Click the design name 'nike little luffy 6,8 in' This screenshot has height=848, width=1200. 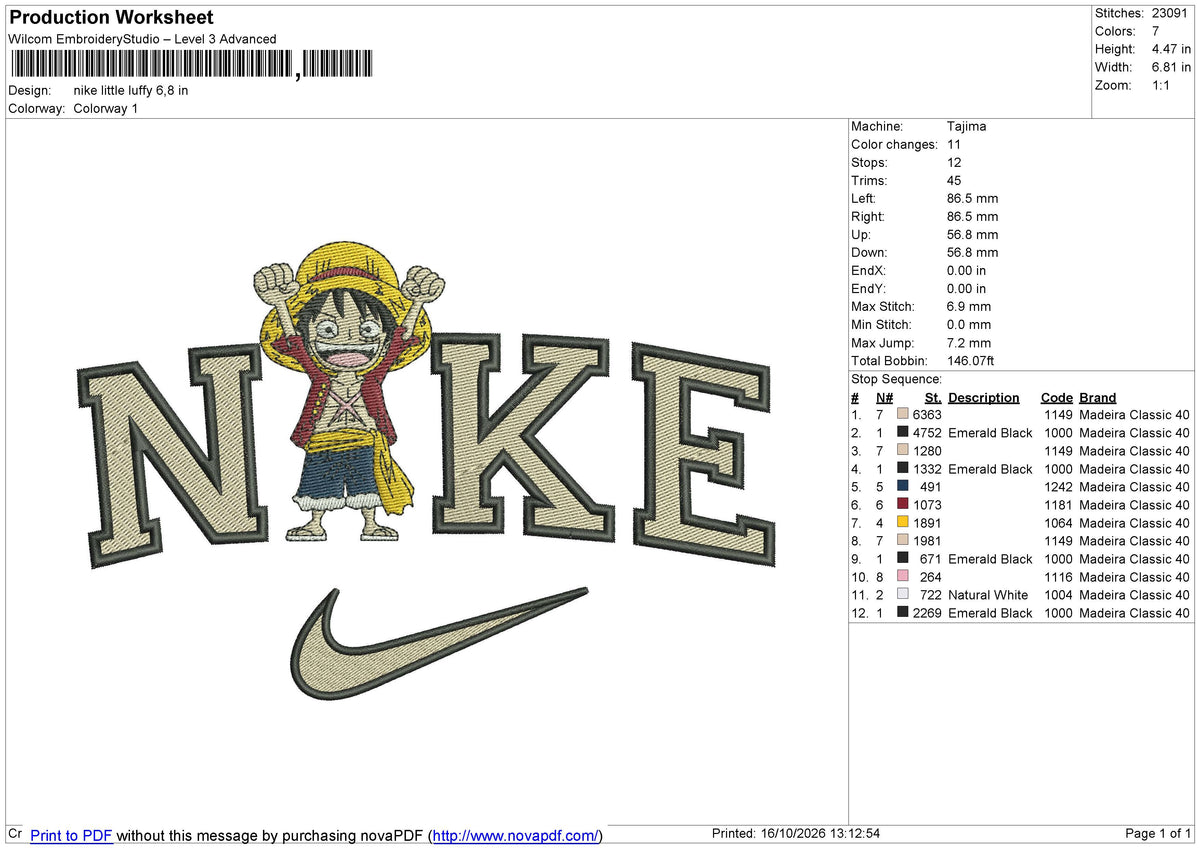131,90
